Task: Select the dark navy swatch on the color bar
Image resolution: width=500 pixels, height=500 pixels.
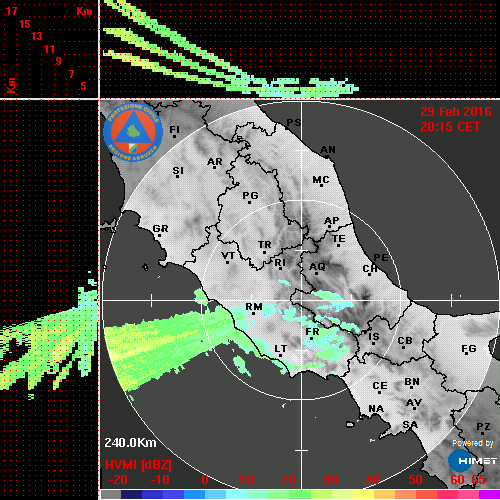Action: click(132, 495)
